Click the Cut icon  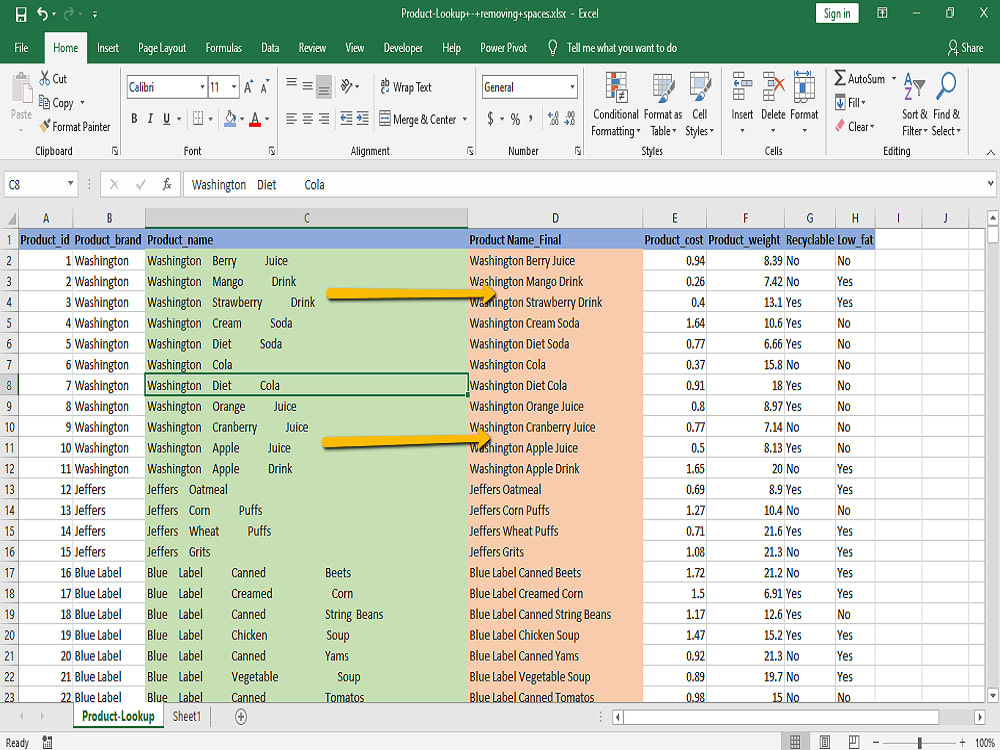47,78
